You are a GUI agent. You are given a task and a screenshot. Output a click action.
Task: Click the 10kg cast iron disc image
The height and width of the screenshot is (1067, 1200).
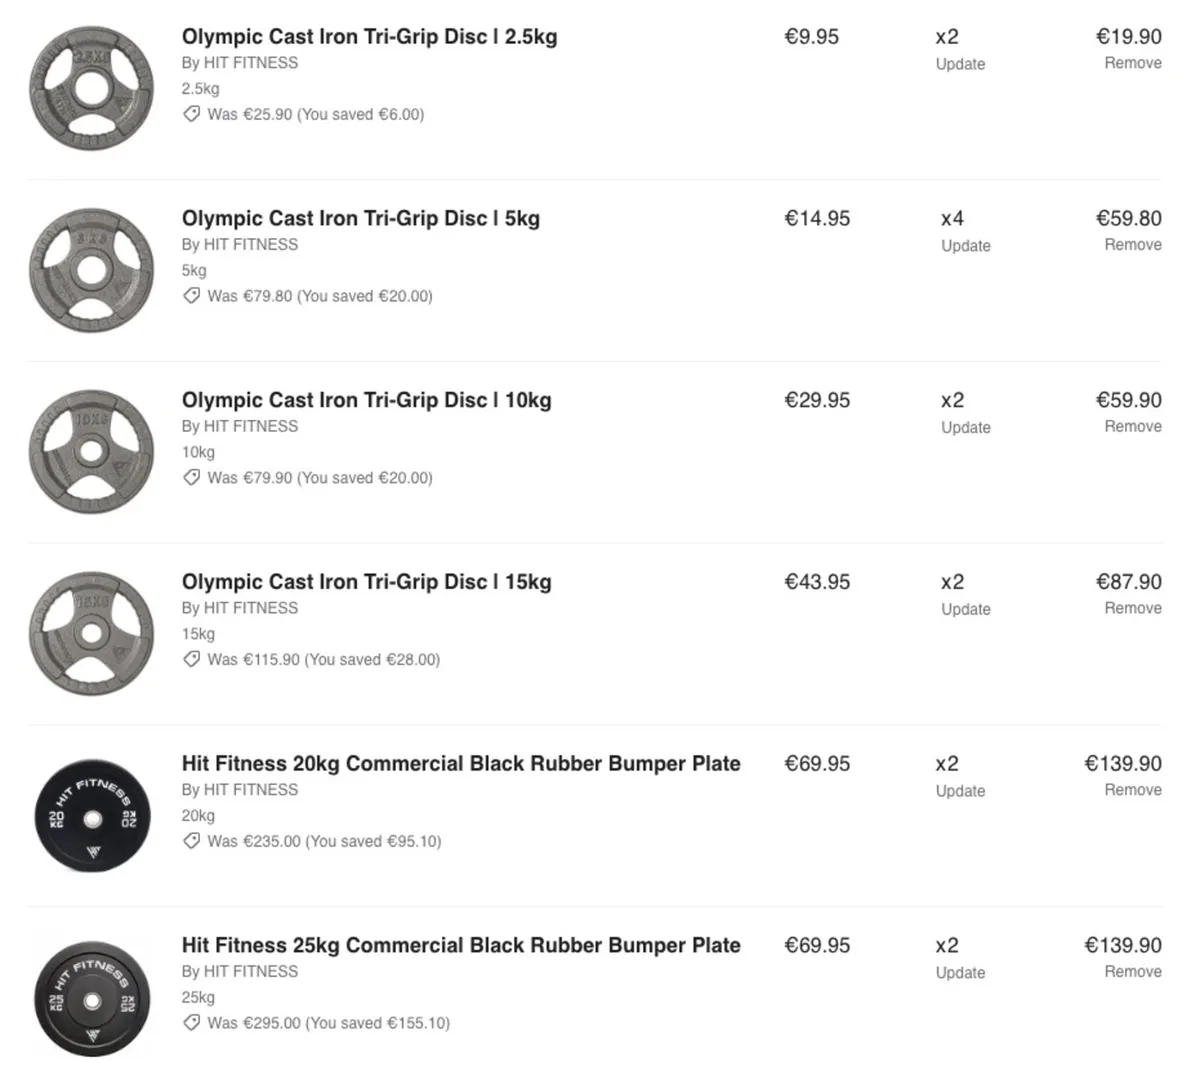coord(91,452)
